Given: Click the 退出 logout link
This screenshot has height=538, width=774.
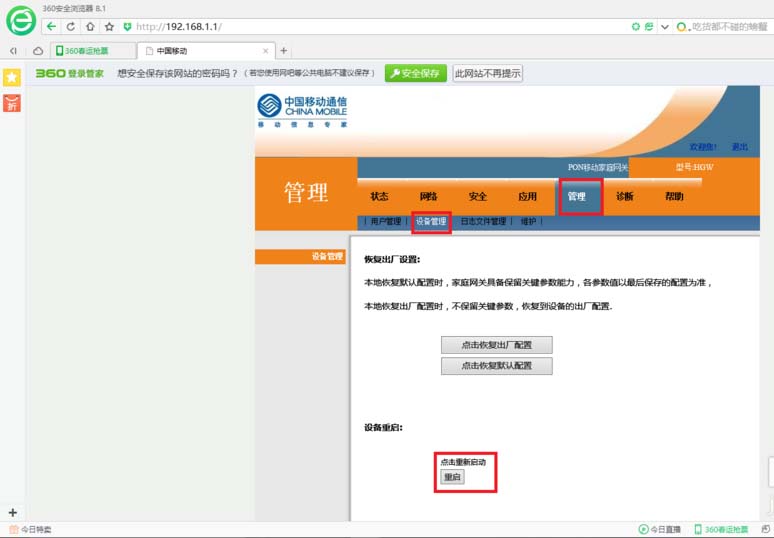Looking at the screenshot, I should 739,147.
